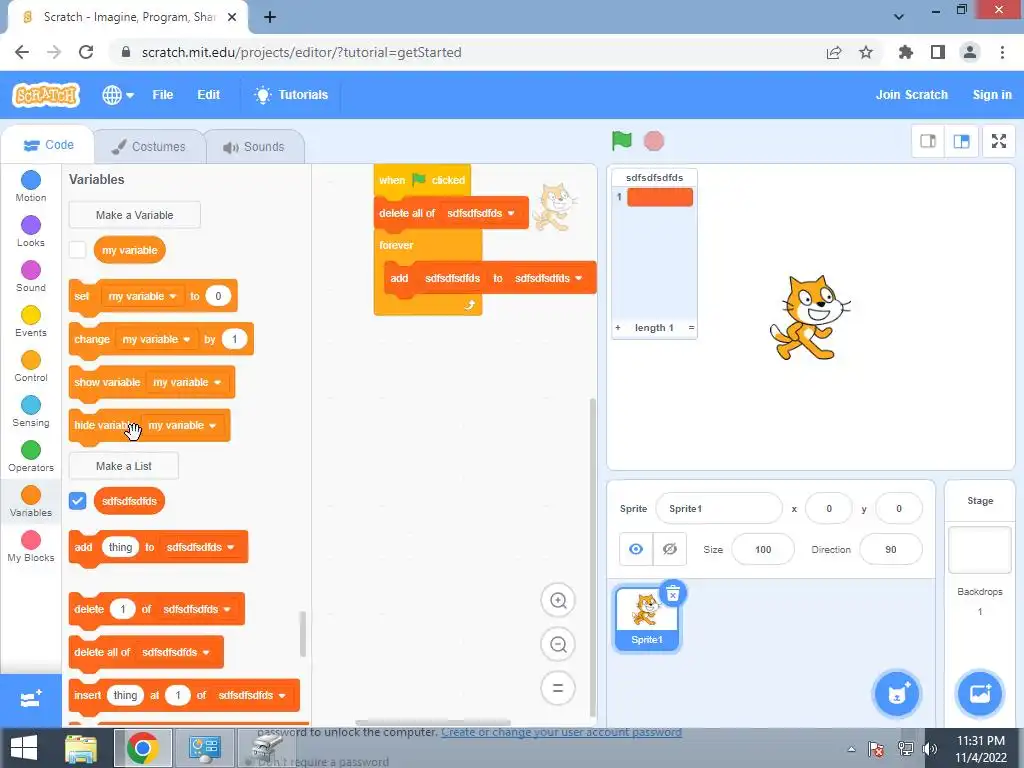Switch to the Costumes tab
The width and height of the screenshot is (1024, 768).
tap(148, 147)
